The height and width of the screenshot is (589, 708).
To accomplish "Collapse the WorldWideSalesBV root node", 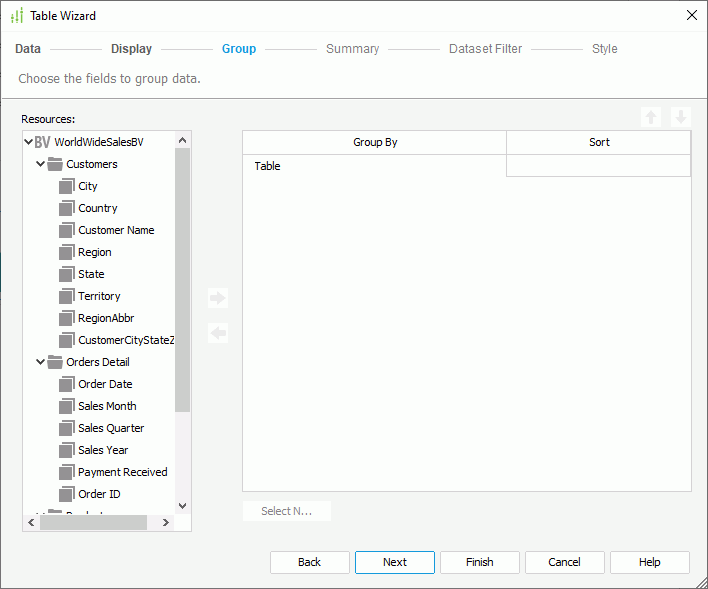I will (x=29, y=142).
